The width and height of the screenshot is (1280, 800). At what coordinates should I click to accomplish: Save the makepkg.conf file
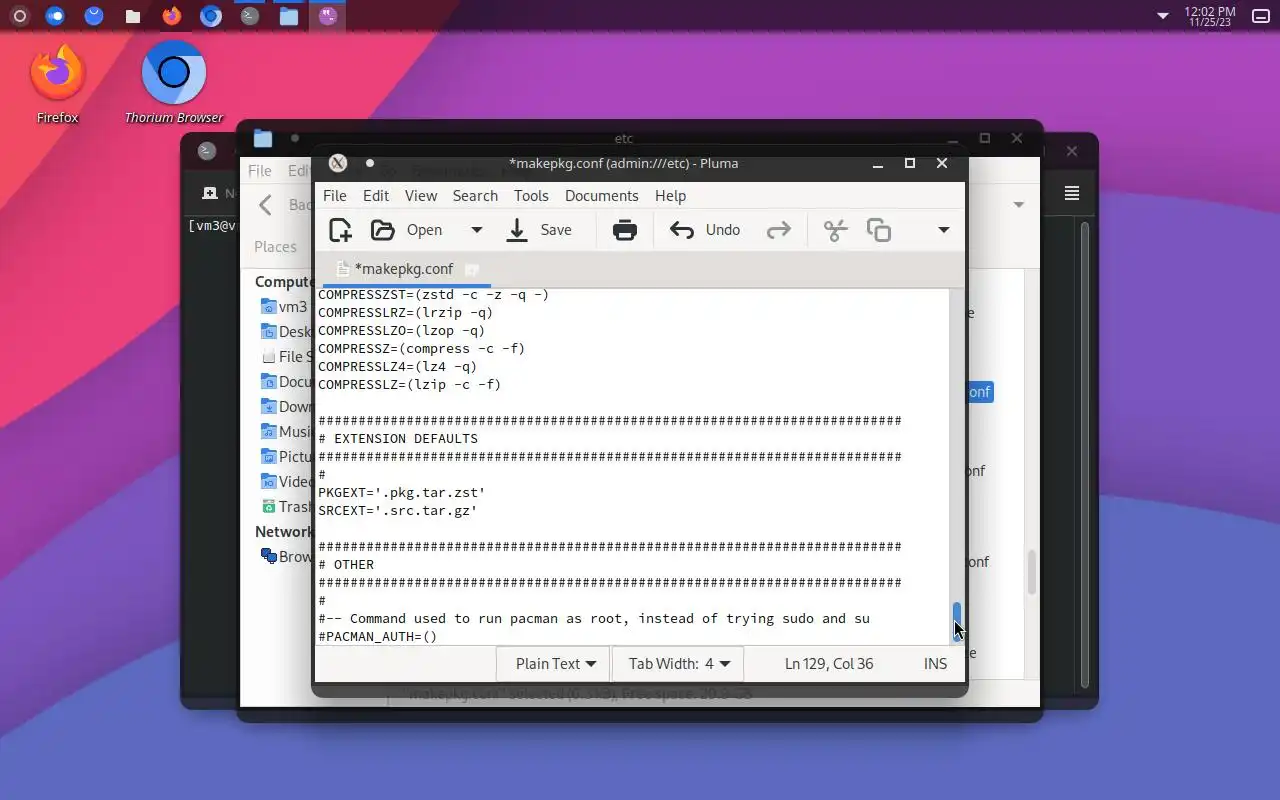(539, 230)
